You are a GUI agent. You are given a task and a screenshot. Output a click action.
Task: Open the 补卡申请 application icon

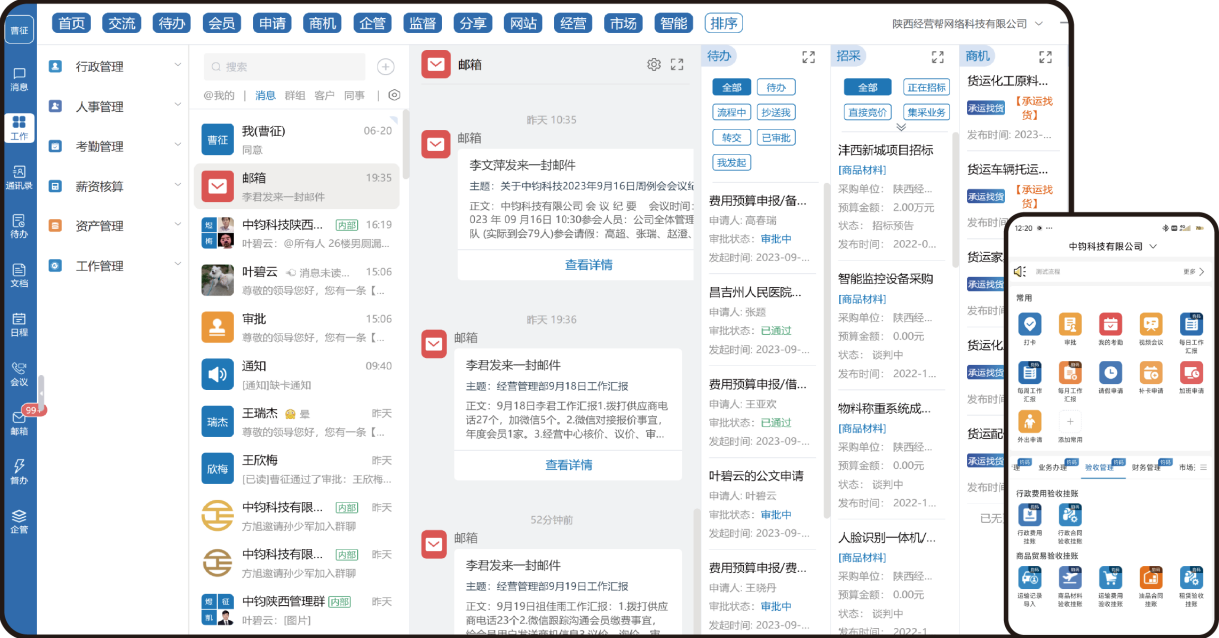[1151, 373]
